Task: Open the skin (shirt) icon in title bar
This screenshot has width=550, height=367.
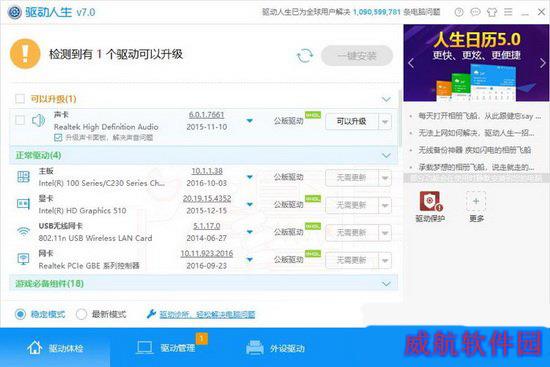Action: pos(492,12)
